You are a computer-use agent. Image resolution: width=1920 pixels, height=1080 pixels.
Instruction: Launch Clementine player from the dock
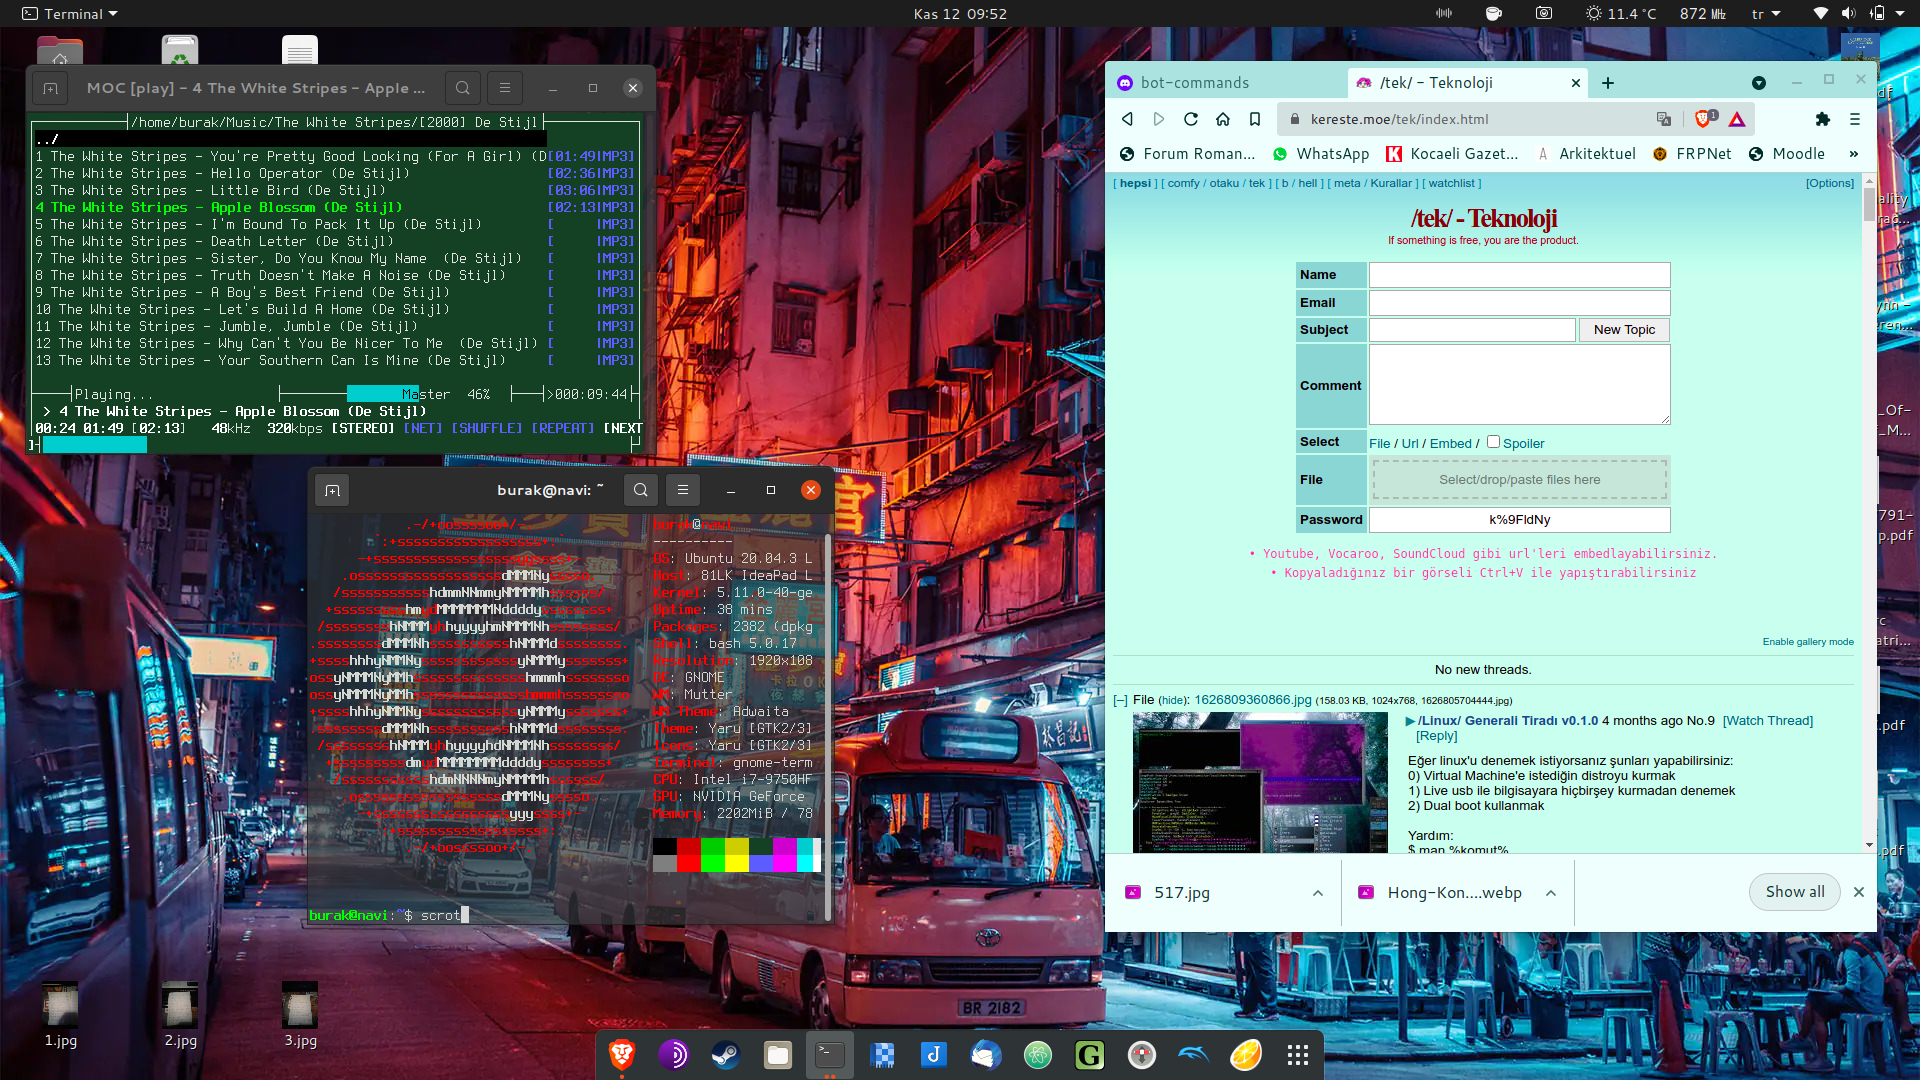click(1245, 1055)
